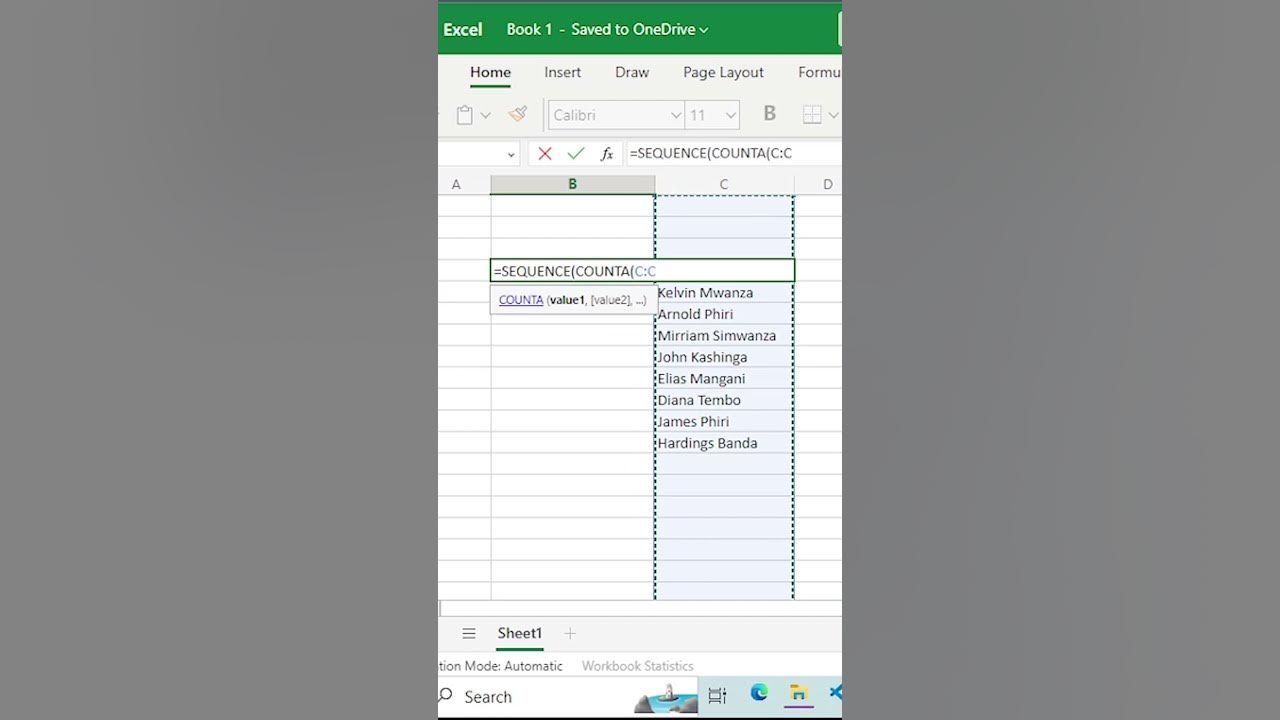Select cell containing James Phiri
Viewport: 1280px width, 720px height.
point(724,422)
